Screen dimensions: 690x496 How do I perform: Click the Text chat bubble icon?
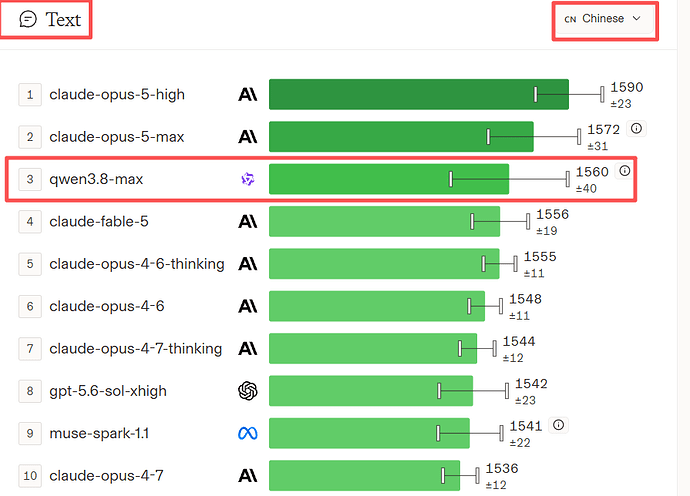[x=28, y=19]
